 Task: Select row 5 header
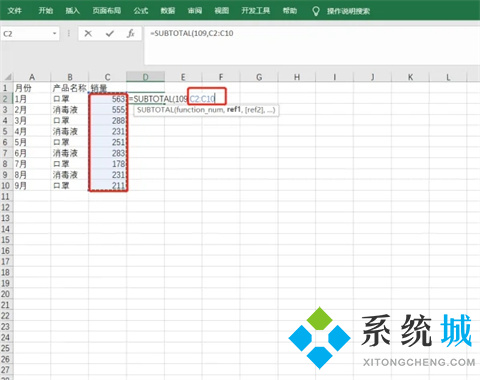(6, 131)
